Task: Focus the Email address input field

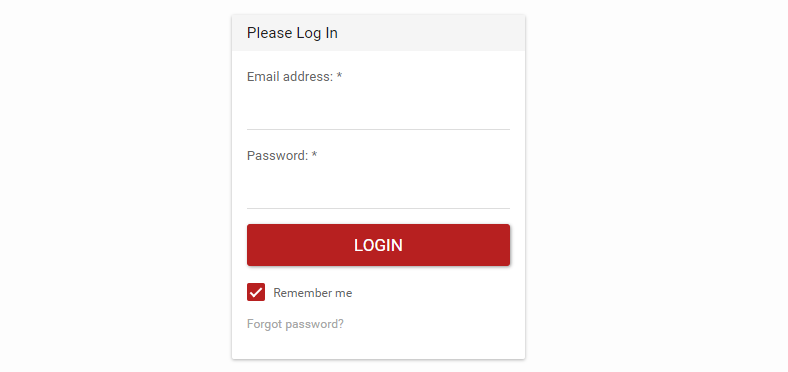Action: tap(378, 112)
